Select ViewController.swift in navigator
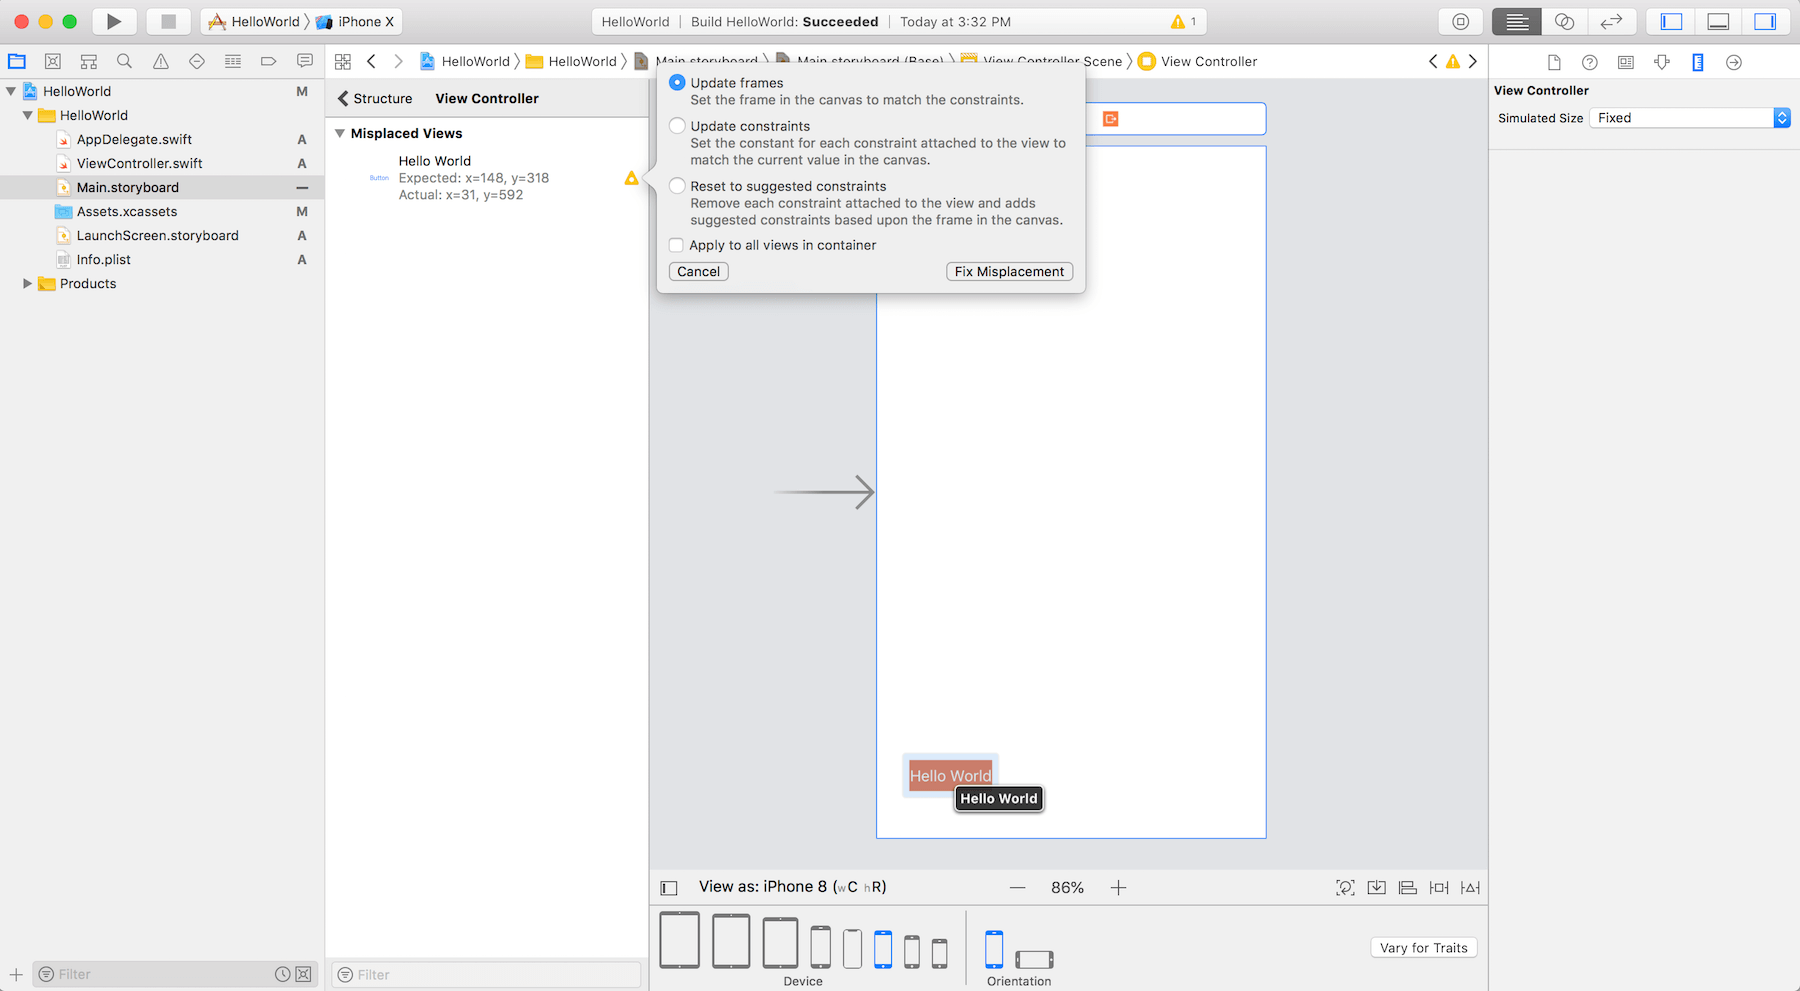This screenshot has height=991, width=1800. click(x=140, y=163)
